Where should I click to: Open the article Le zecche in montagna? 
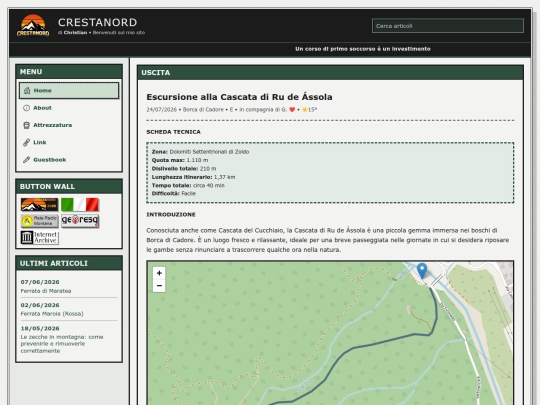(62, 344)
